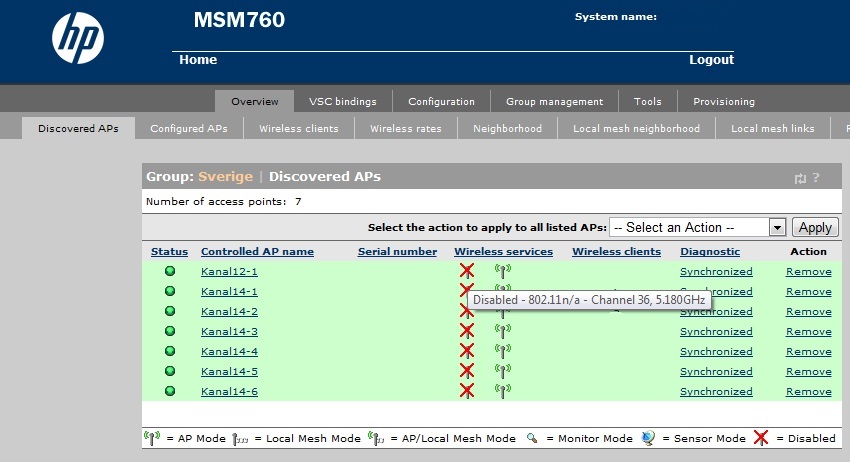Select the Local mesh links sub-tab

pyautogui.click(x=772, y=129)
